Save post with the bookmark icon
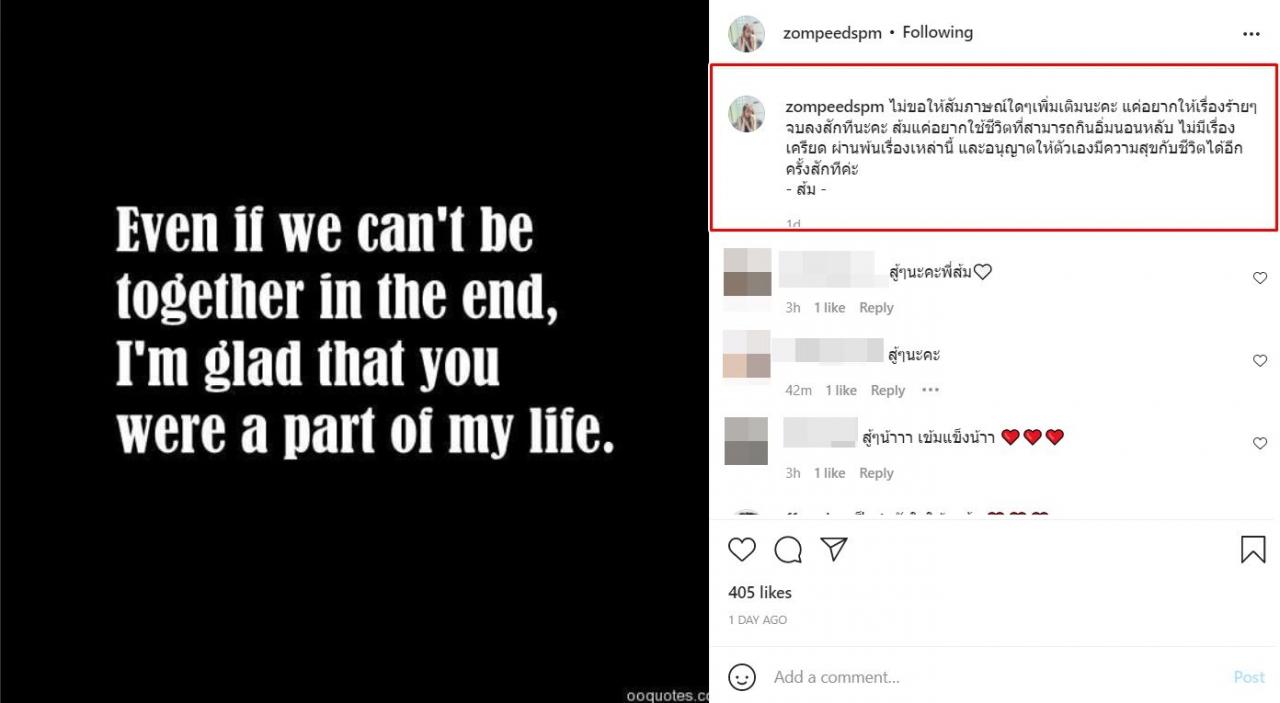Screen dimensions: 1280x703 (1253, 549)
